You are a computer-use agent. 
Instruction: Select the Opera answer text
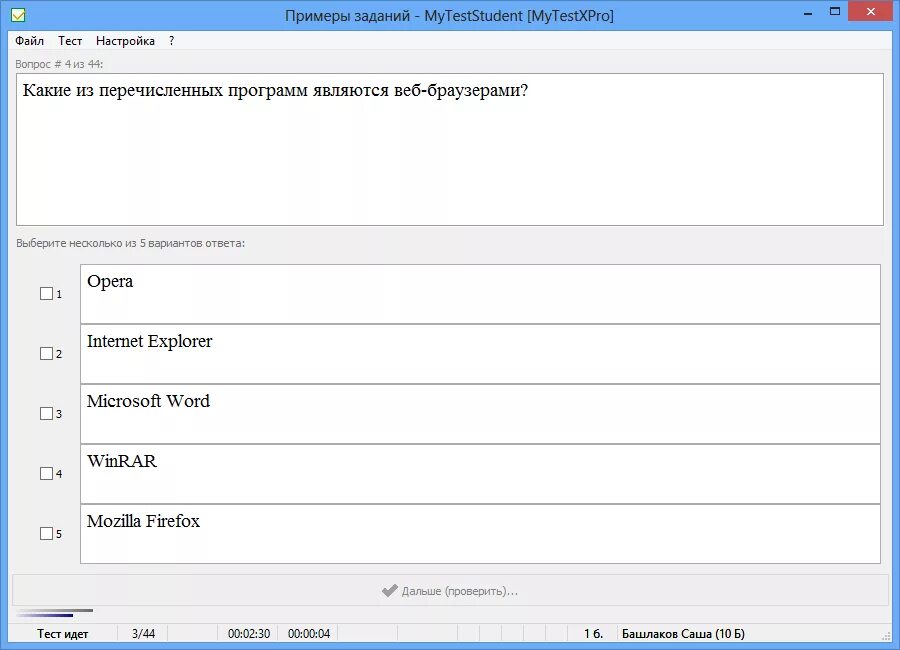(110, 281)
